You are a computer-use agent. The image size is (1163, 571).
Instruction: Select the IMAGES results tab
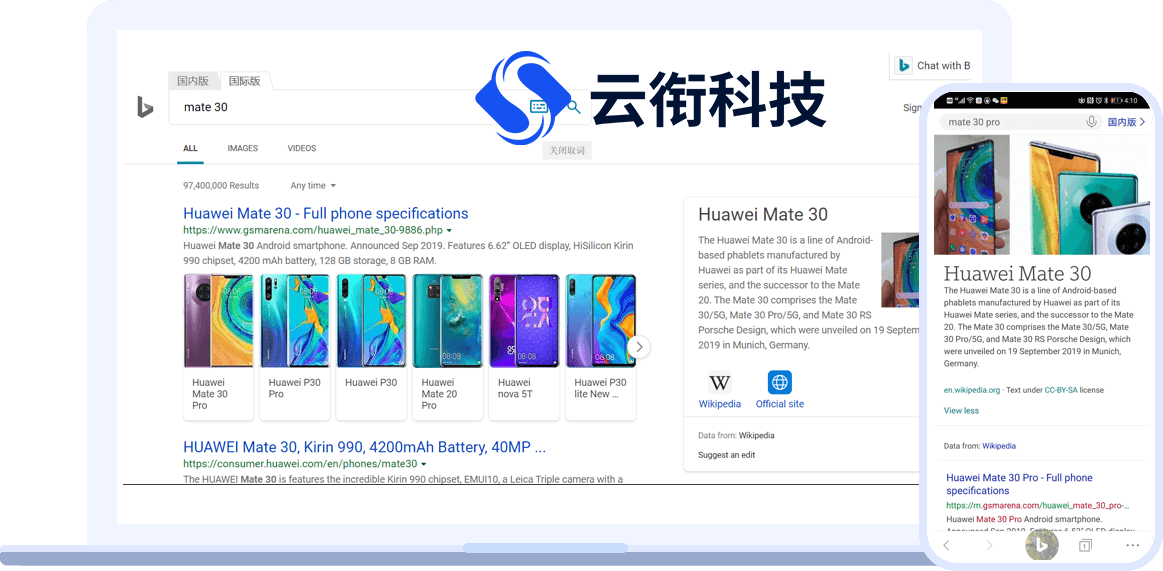click(243, 148)
